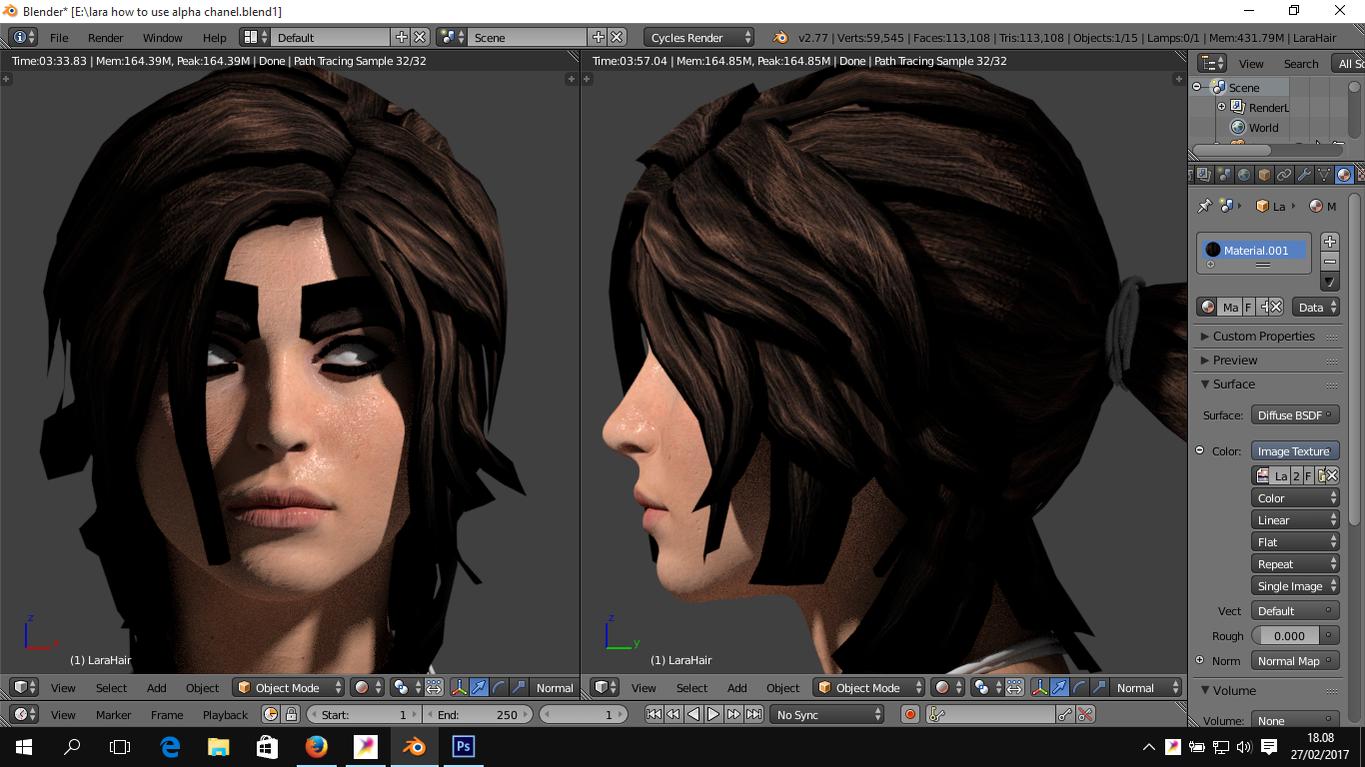Open the Render Layers properties tab icon

(1204, 175)
